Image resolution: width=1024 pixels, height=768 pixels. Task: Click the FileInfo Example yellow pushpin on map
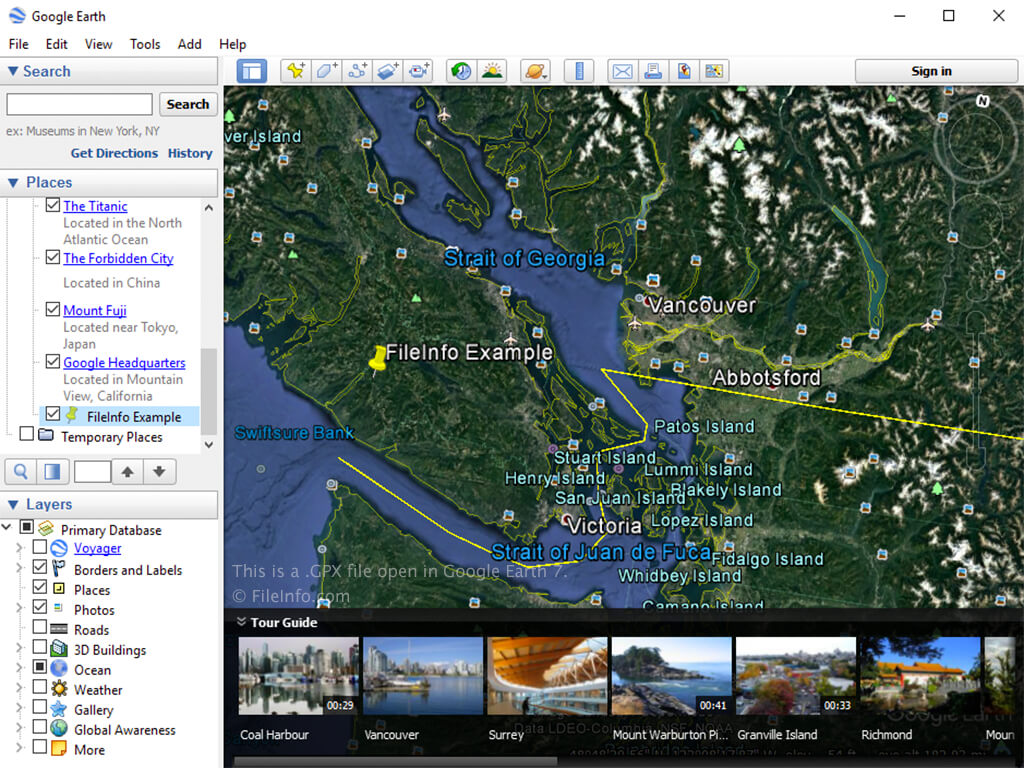click(x=378, y=360)
